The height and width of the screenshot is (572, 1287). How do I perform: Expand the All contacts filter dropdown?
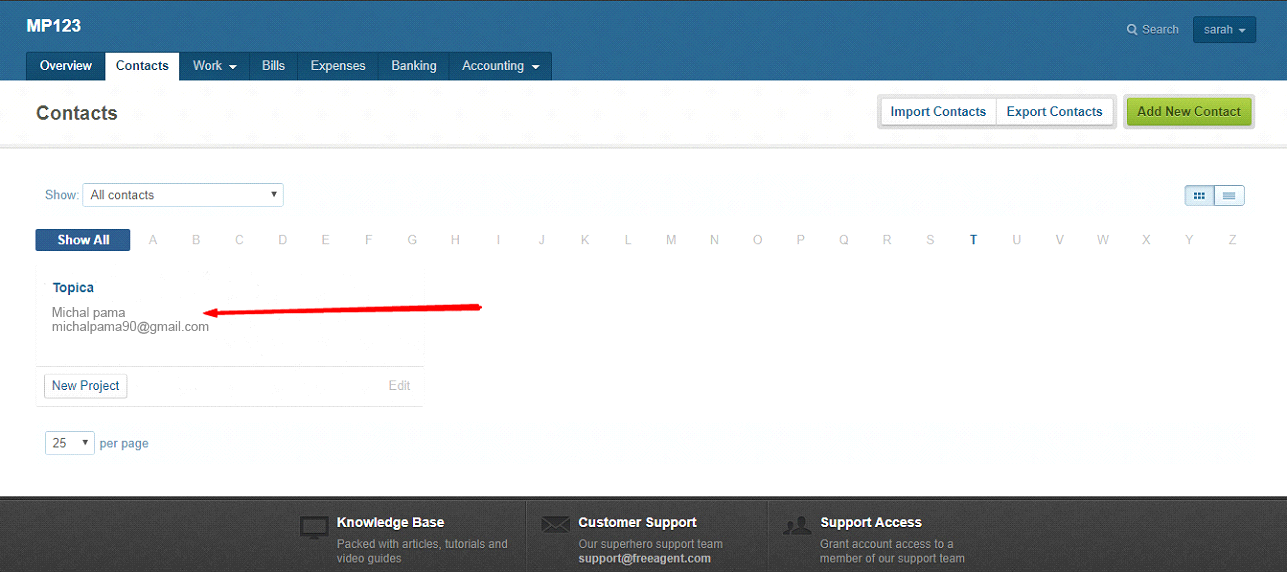pos(184,195)
